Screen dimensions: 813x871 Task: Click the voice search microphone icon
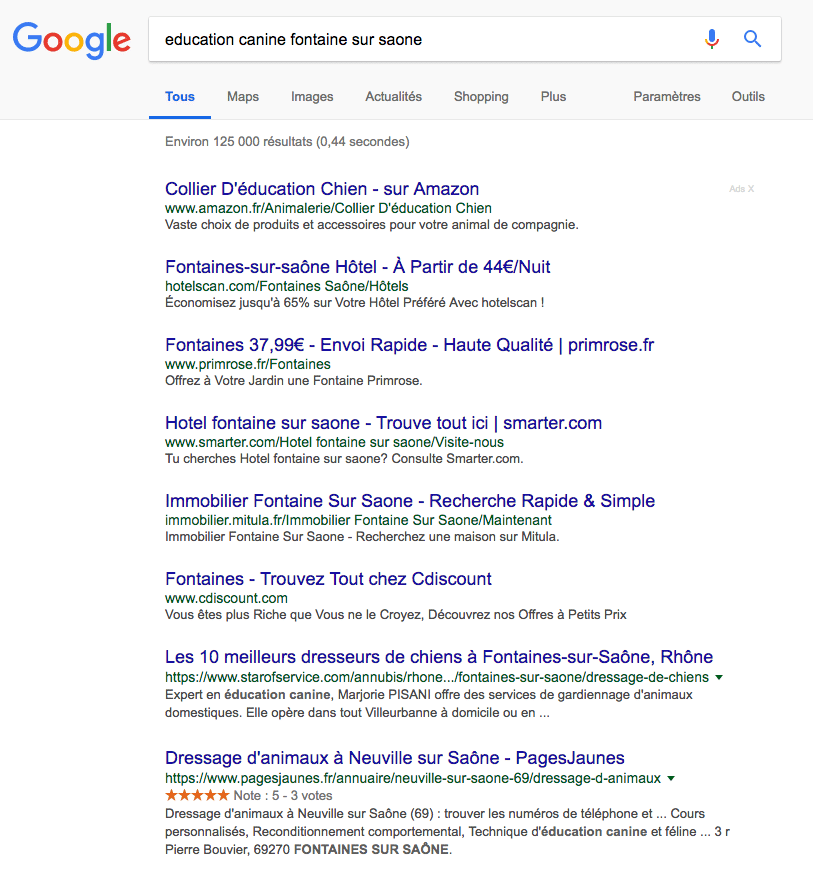(712, 39)
